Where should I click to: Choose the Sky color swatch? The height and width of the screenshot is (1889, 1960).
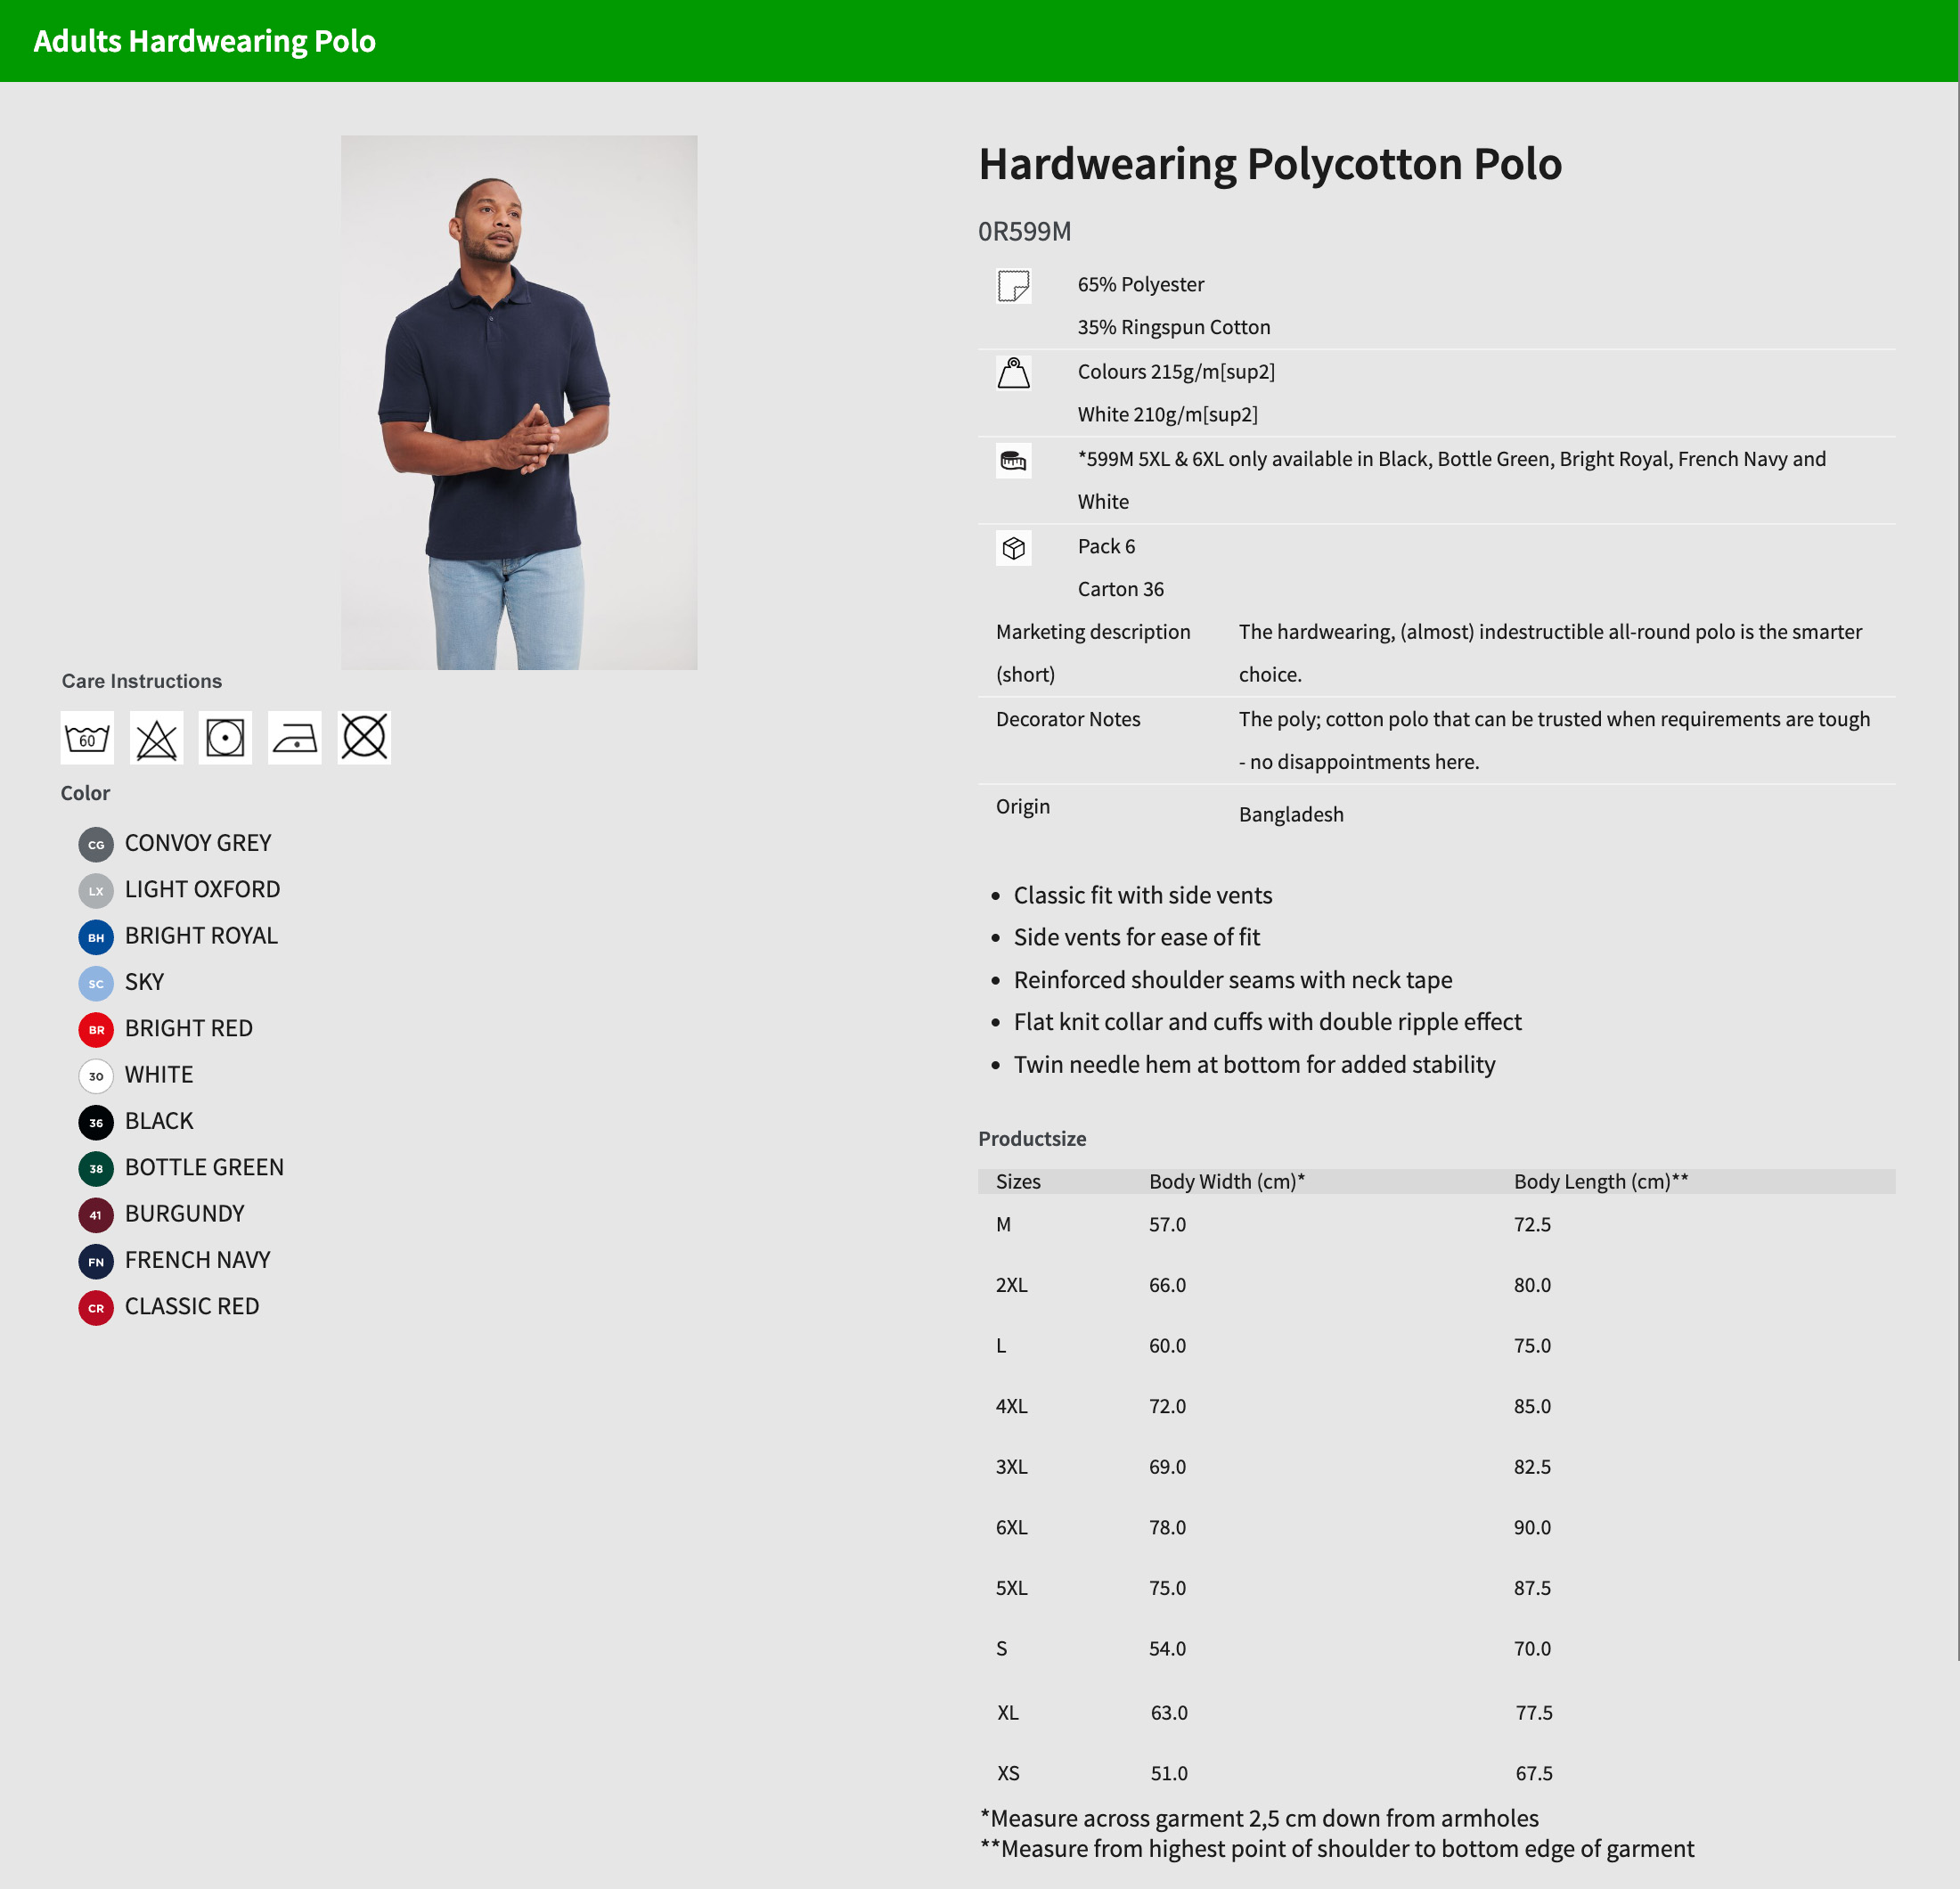coord(96,983)
